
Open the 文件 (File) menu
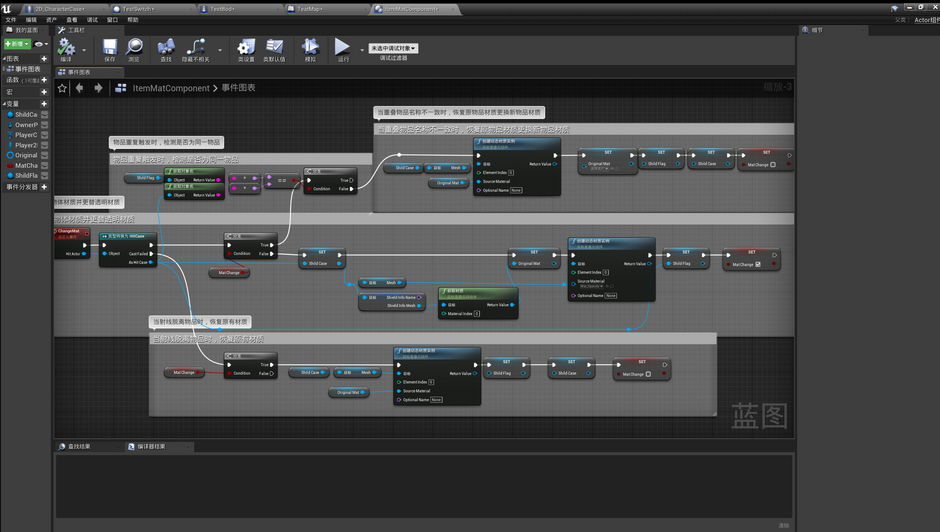[11, 20]
